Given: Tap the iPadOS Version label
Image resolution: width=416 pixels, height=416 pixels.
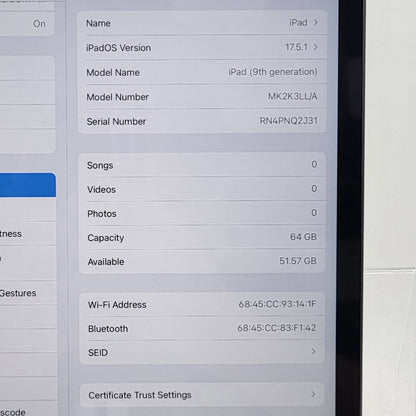Looking at the screenshot, I should pyautogui.click(x=118, y=48).
